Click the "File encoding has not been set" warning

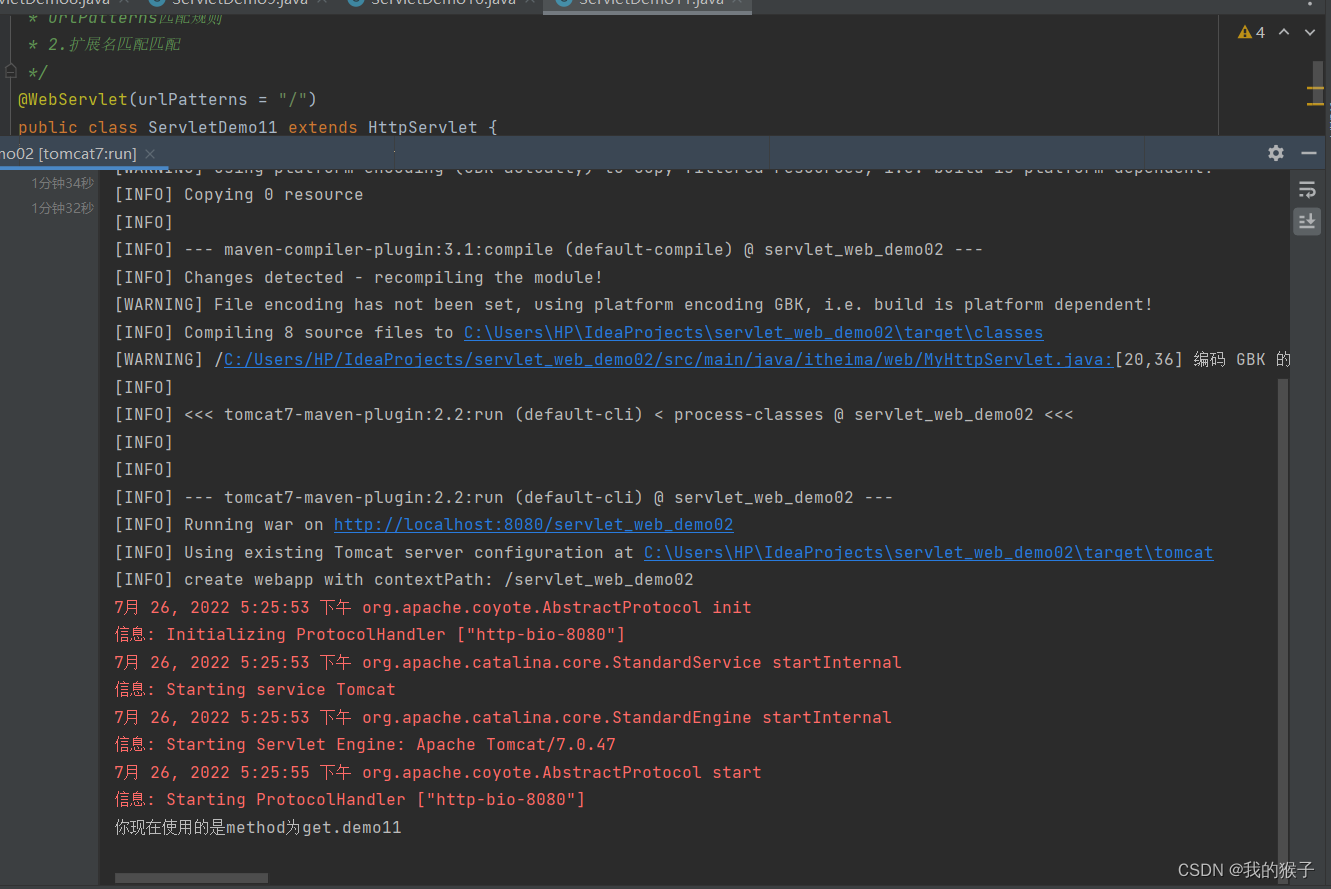[634, 305]
